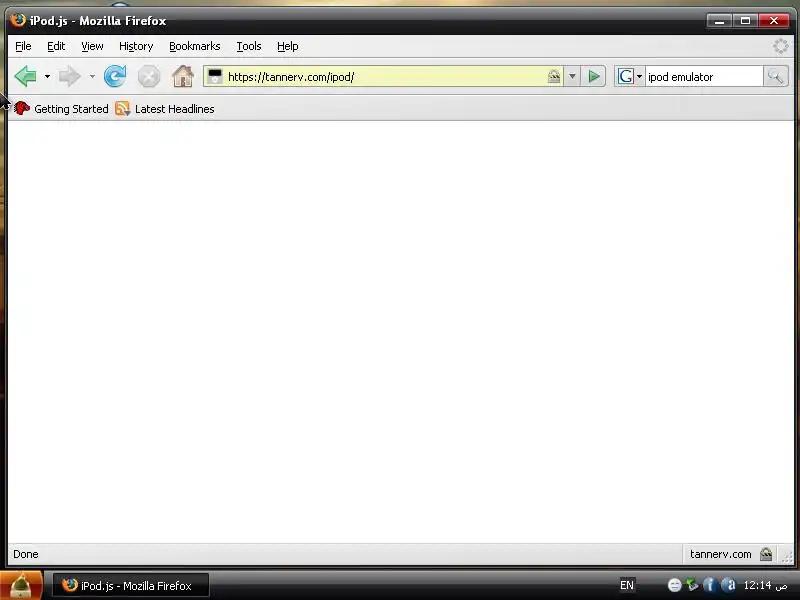800x600 pixels.
Task: Open the Getting Started bookmark
Action: tap(61, 109)
